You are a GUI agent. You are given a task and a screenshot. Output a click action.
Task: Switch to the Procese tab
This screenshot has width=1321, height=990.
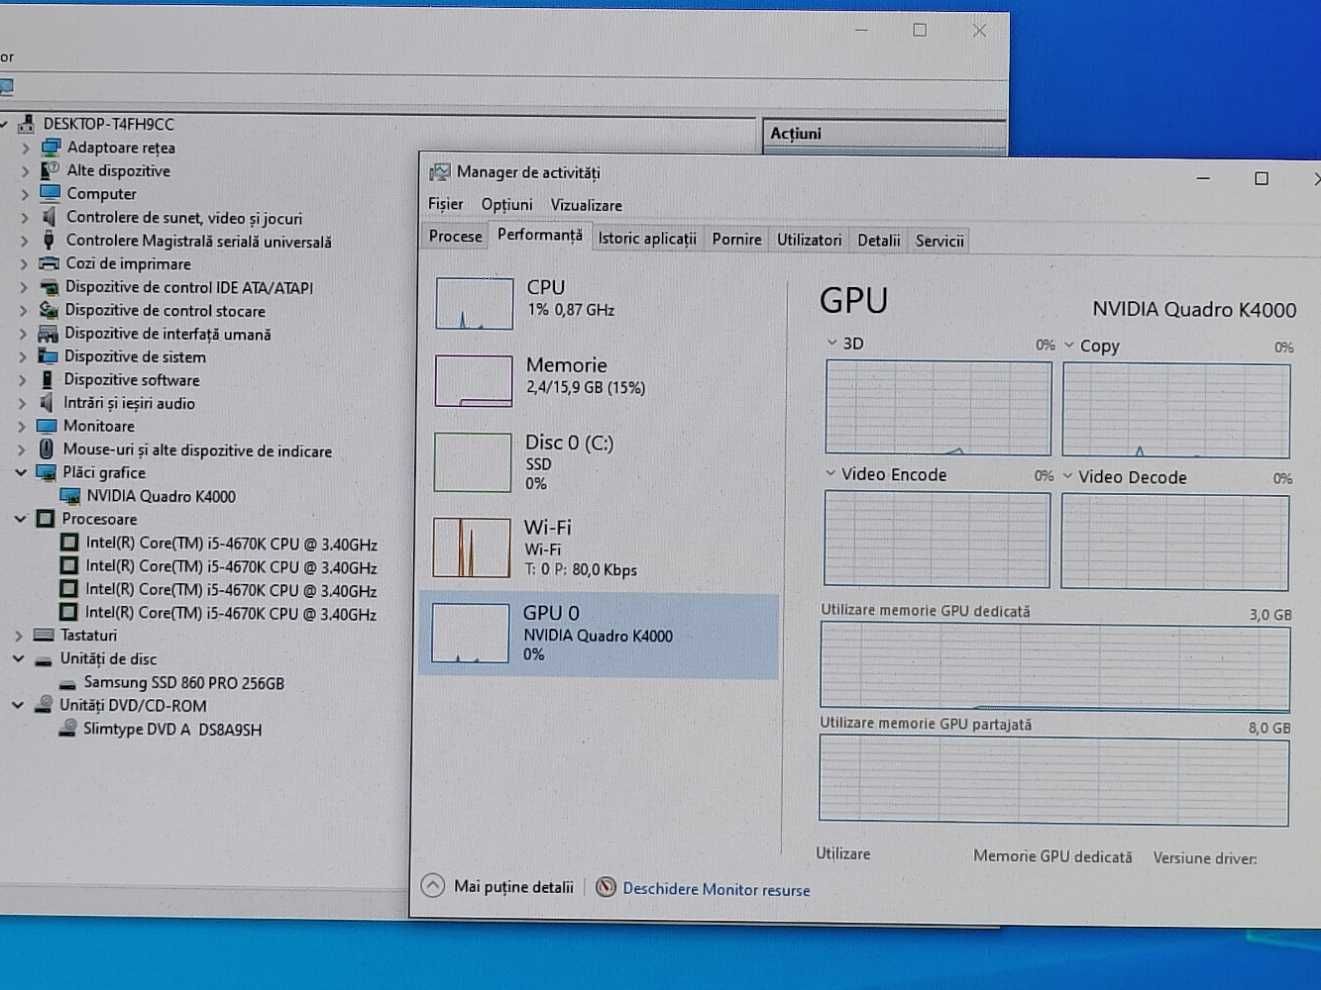(x=455, y=236)
